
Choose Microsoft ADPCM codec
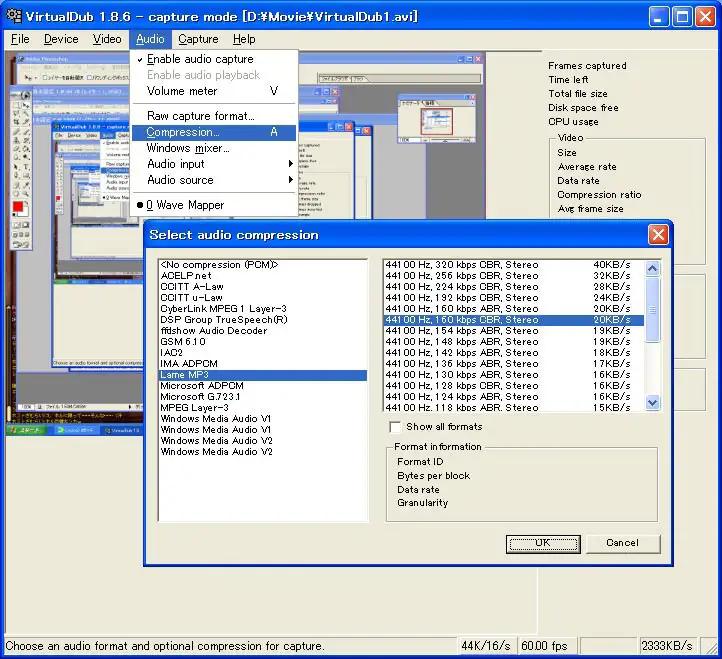202,386
